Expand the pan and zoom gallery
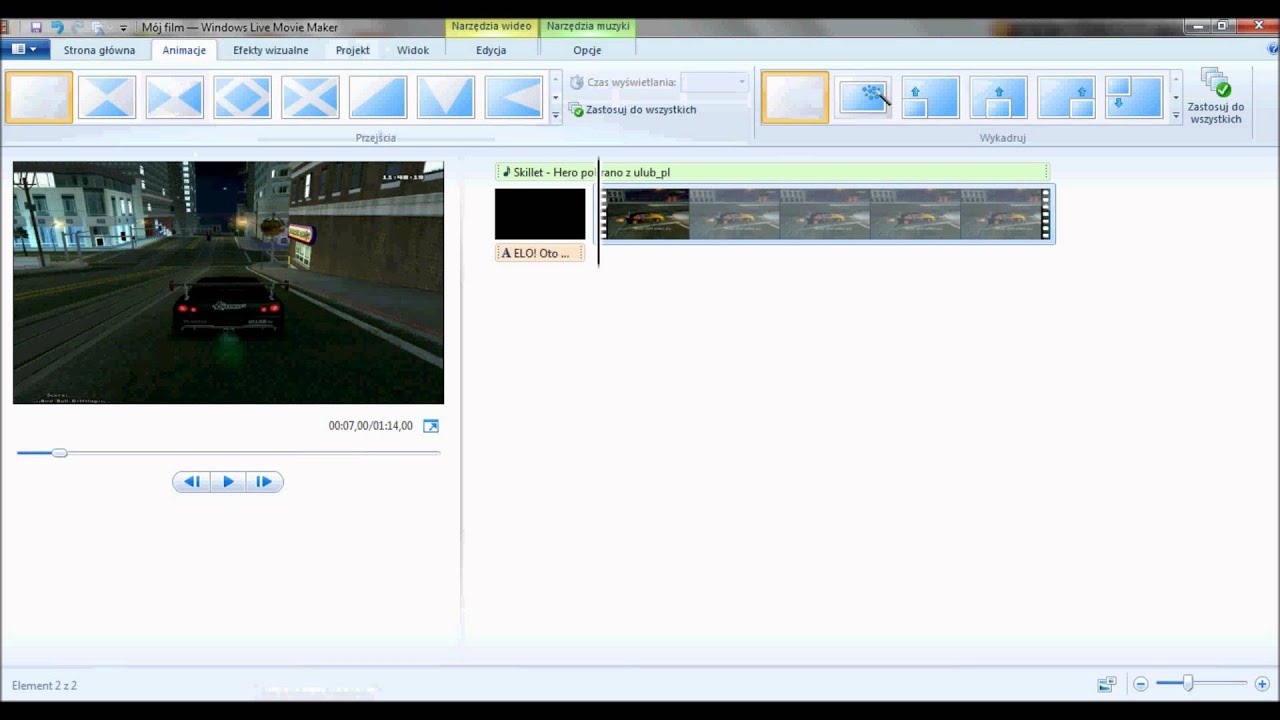This screenshot has width=1280, height=720. coord(1176,116)
